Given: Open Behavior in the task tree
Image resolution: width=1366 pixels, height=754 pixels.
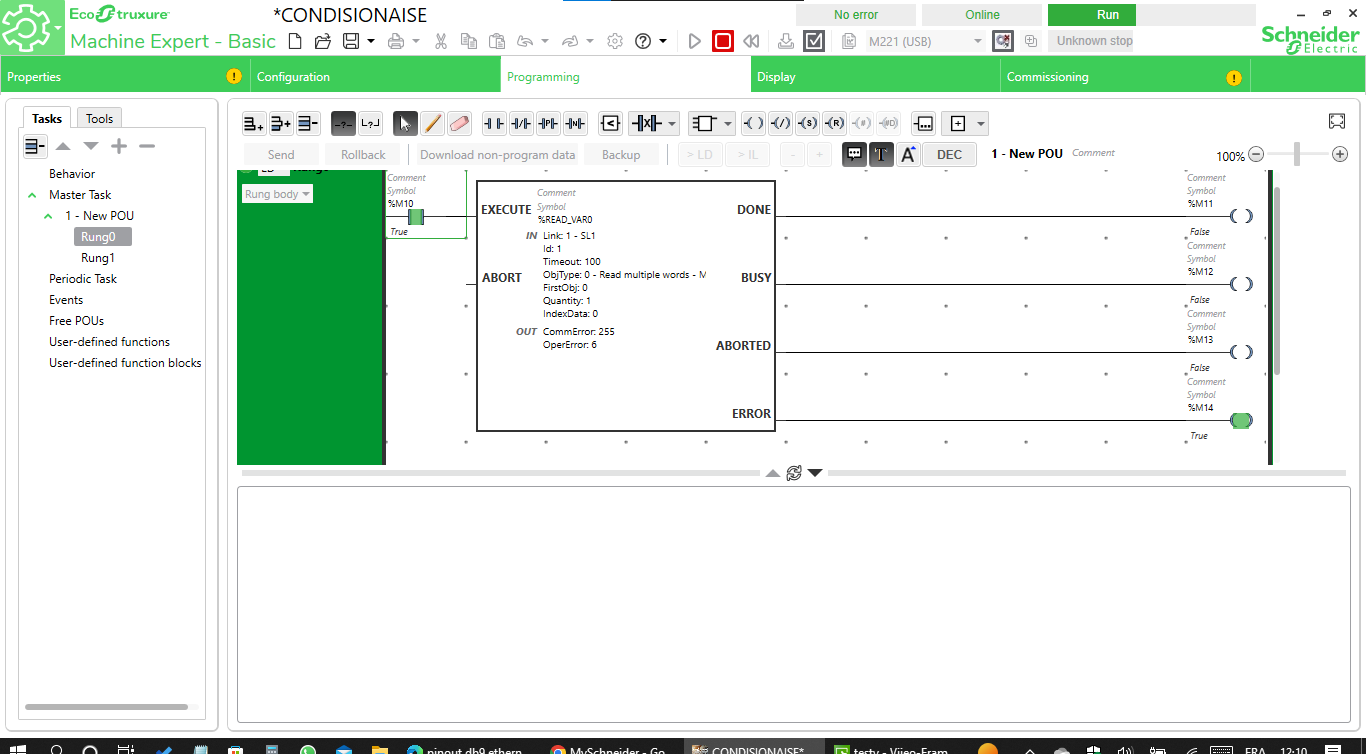Looking at the screenshot, I should 72,174.
